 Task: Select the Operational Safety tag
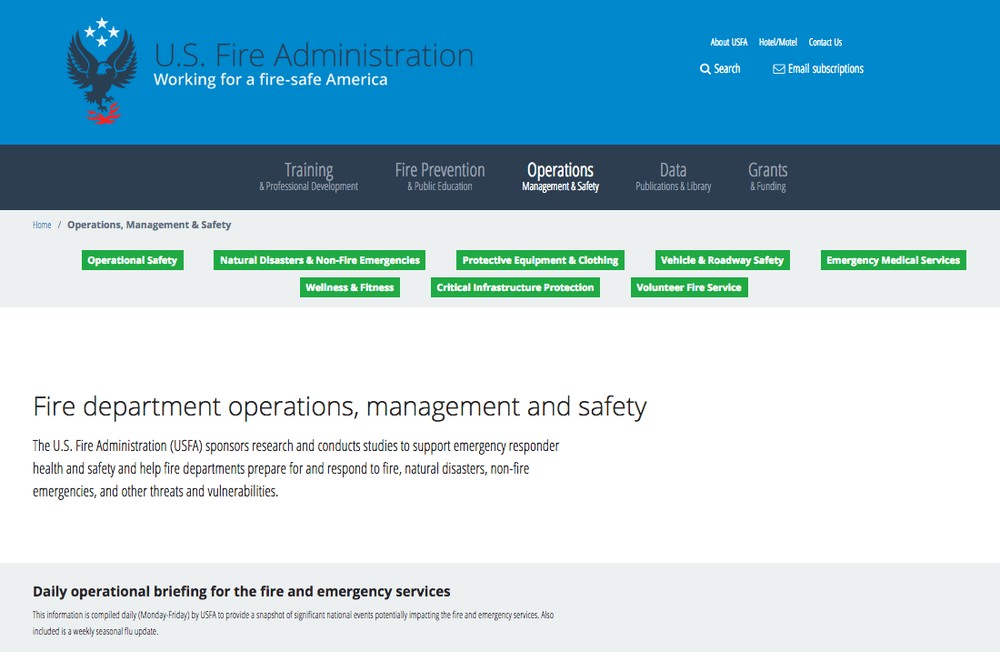pos(132,260)
